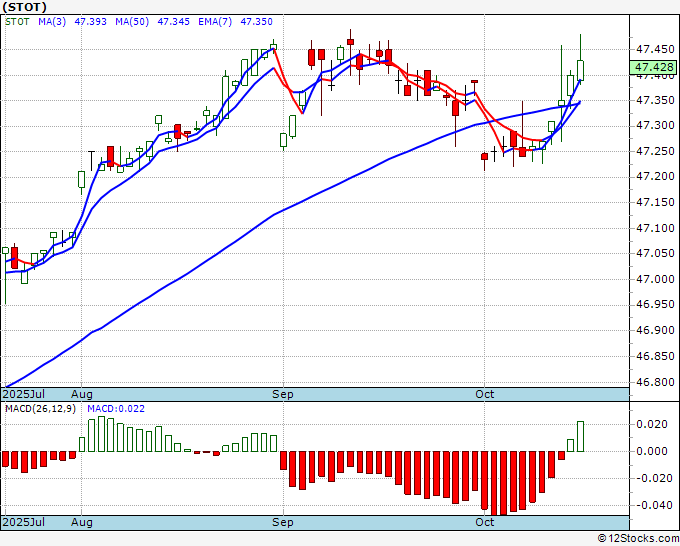This screenshot has height=546, width=680.
Task: Click the (STOT) chart title
Action: pyautogui.click(x=24, y=7)
